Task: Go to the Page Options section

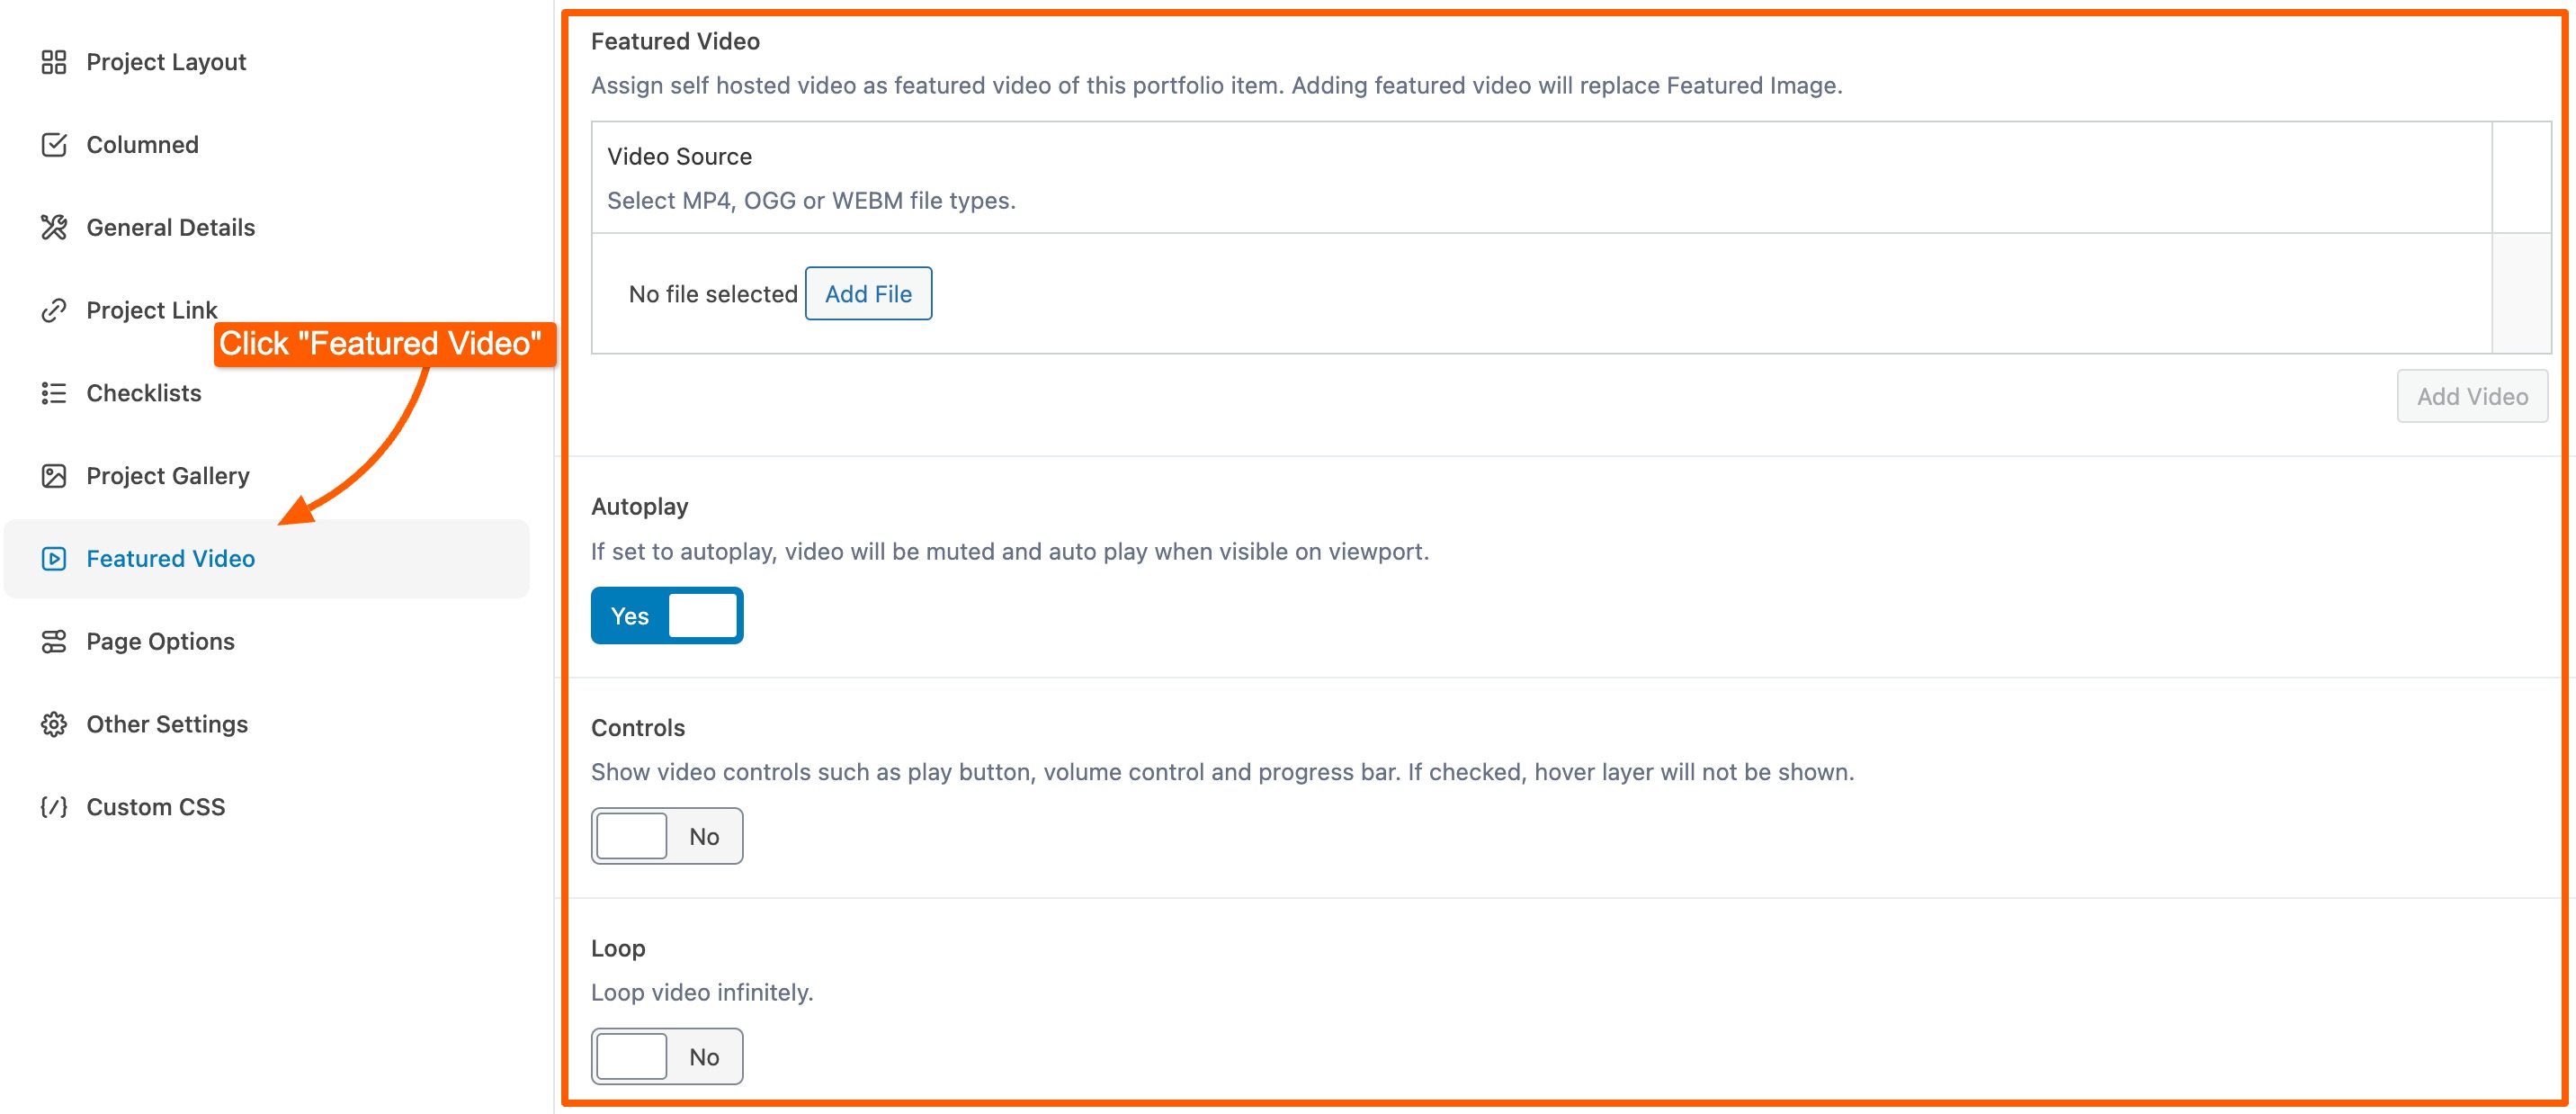Action: click(160, 642)
